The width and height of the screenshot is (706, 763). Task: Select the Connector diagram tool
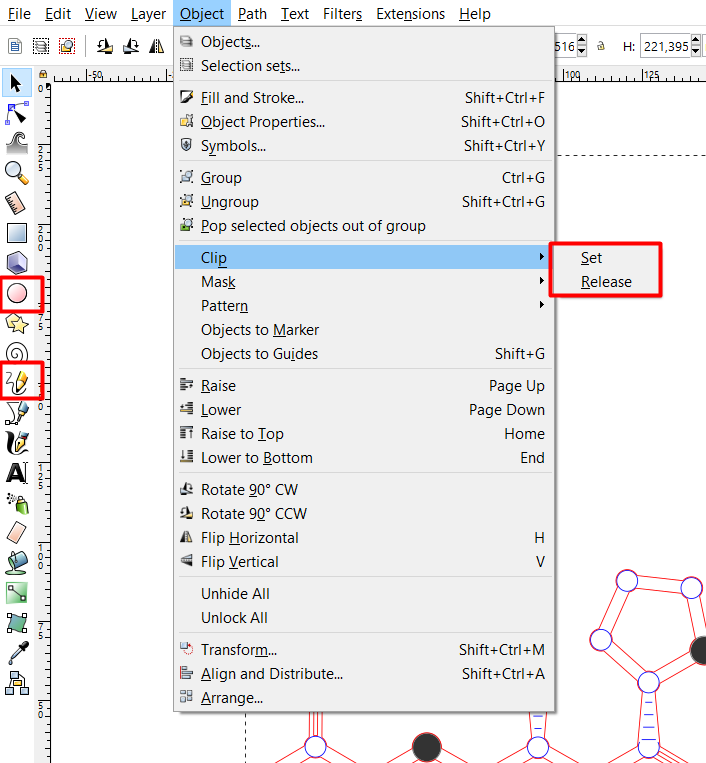tap(17, 683)
